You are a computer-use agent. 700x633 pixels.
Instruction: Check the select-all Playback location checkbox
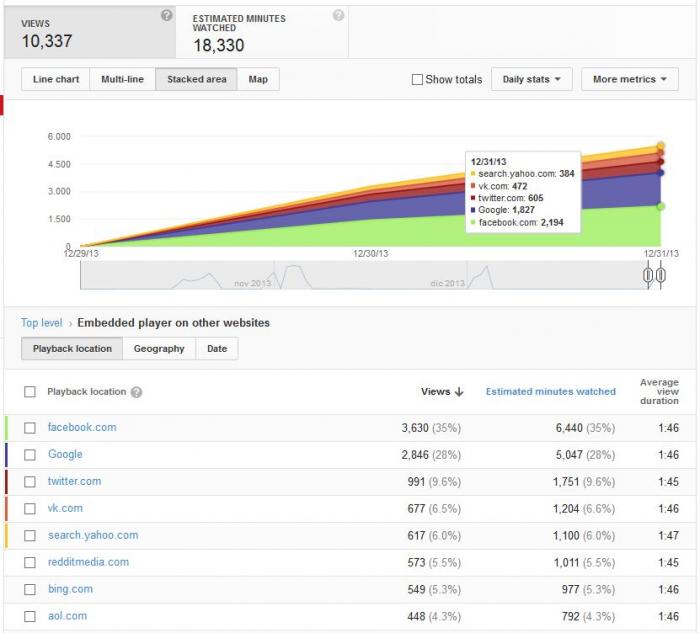[x=30, y=392]
